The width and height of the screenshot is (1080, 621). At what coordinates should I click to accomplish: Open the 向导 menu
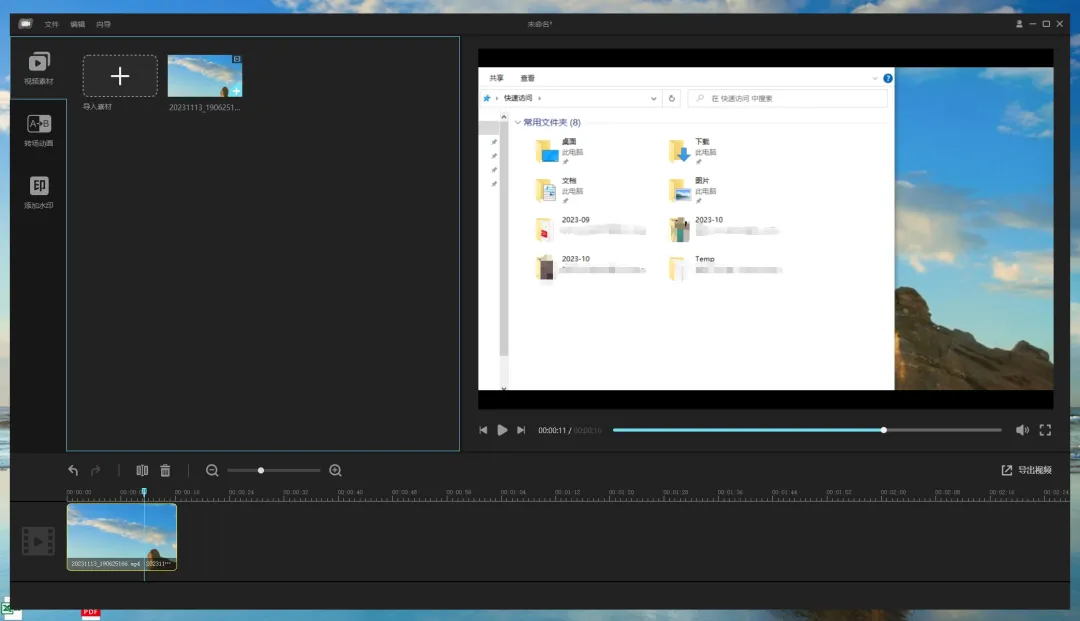(103, 24)
